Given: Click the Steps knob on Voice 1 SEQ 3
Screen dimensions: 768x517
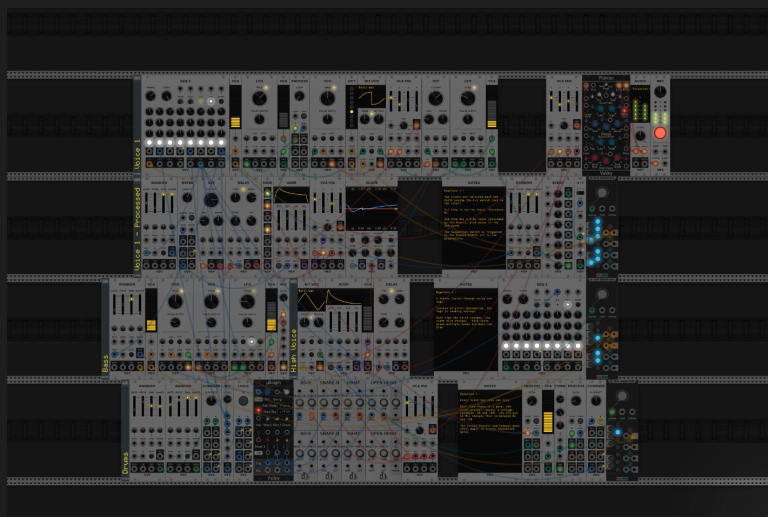Looking at the screenshot, I should 167,95.
